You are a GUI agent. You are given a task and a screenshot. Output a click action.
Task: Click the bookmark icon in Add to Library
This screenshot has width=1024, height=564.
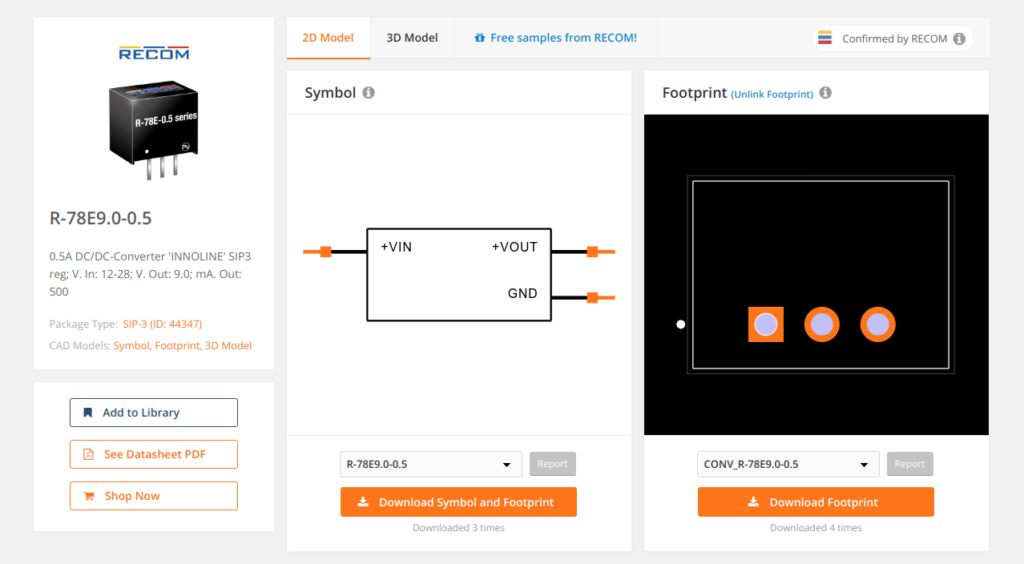tap(88, 413)
